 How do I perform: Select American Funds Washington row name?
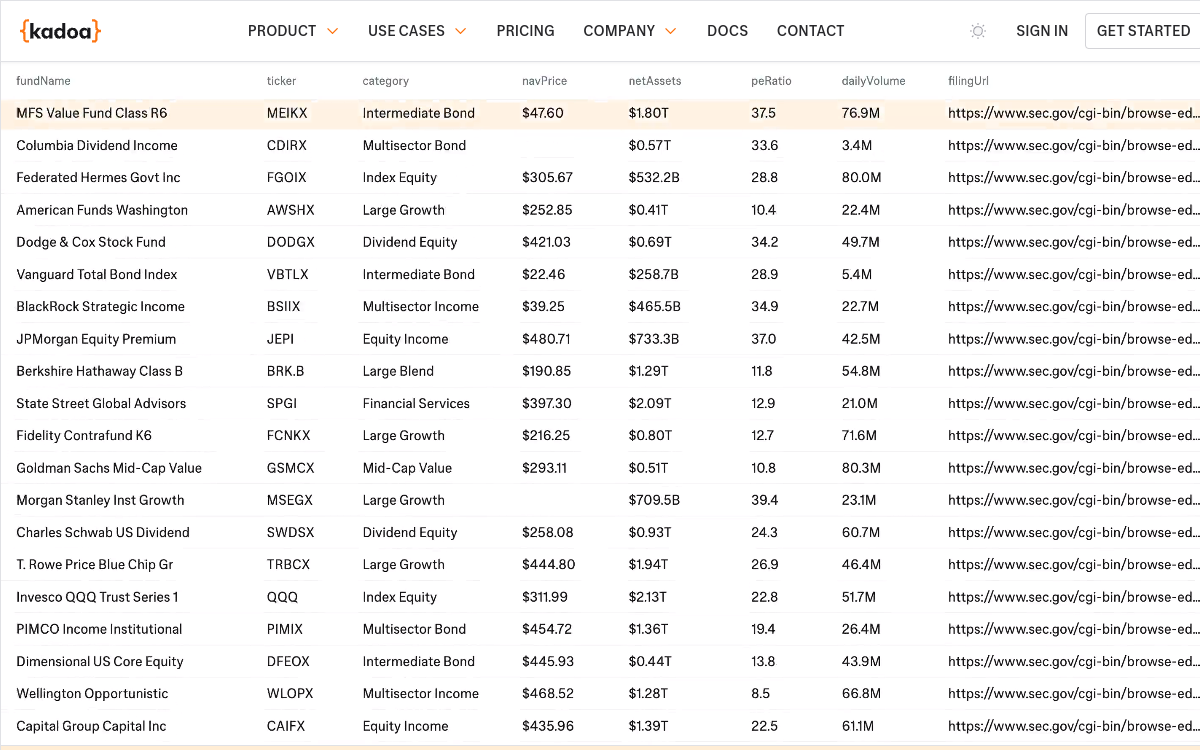pos(102,210)
